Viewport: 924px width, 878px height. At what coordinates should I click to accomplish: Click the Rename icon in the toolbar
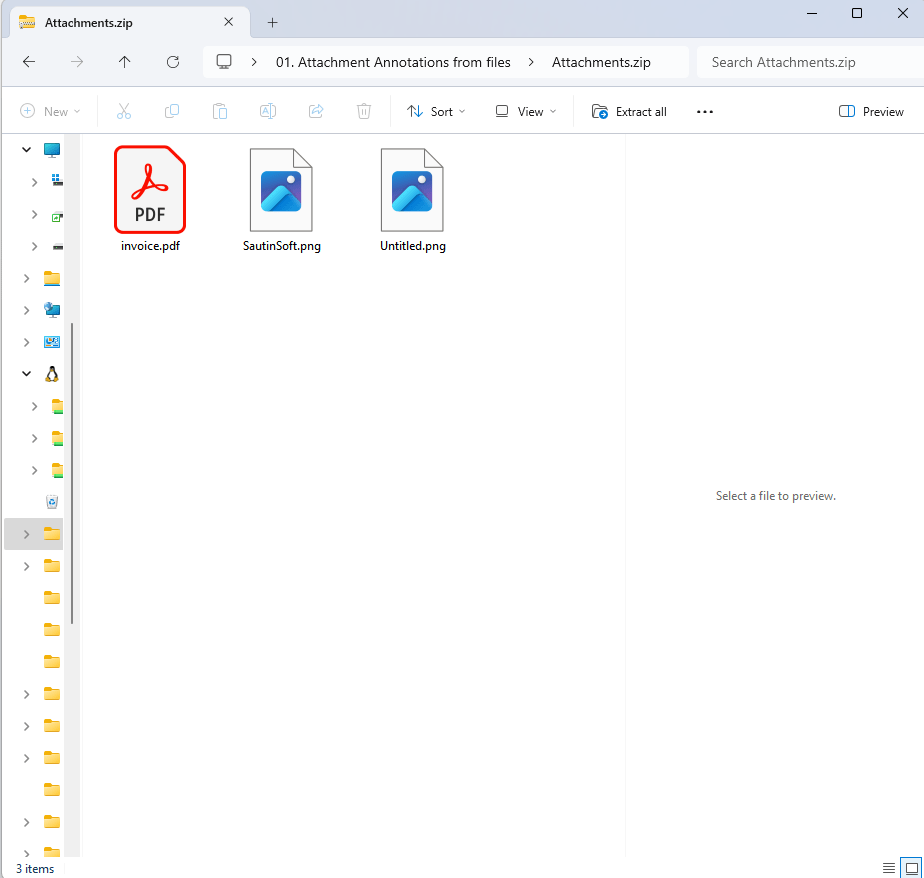(x=268, y=111)
